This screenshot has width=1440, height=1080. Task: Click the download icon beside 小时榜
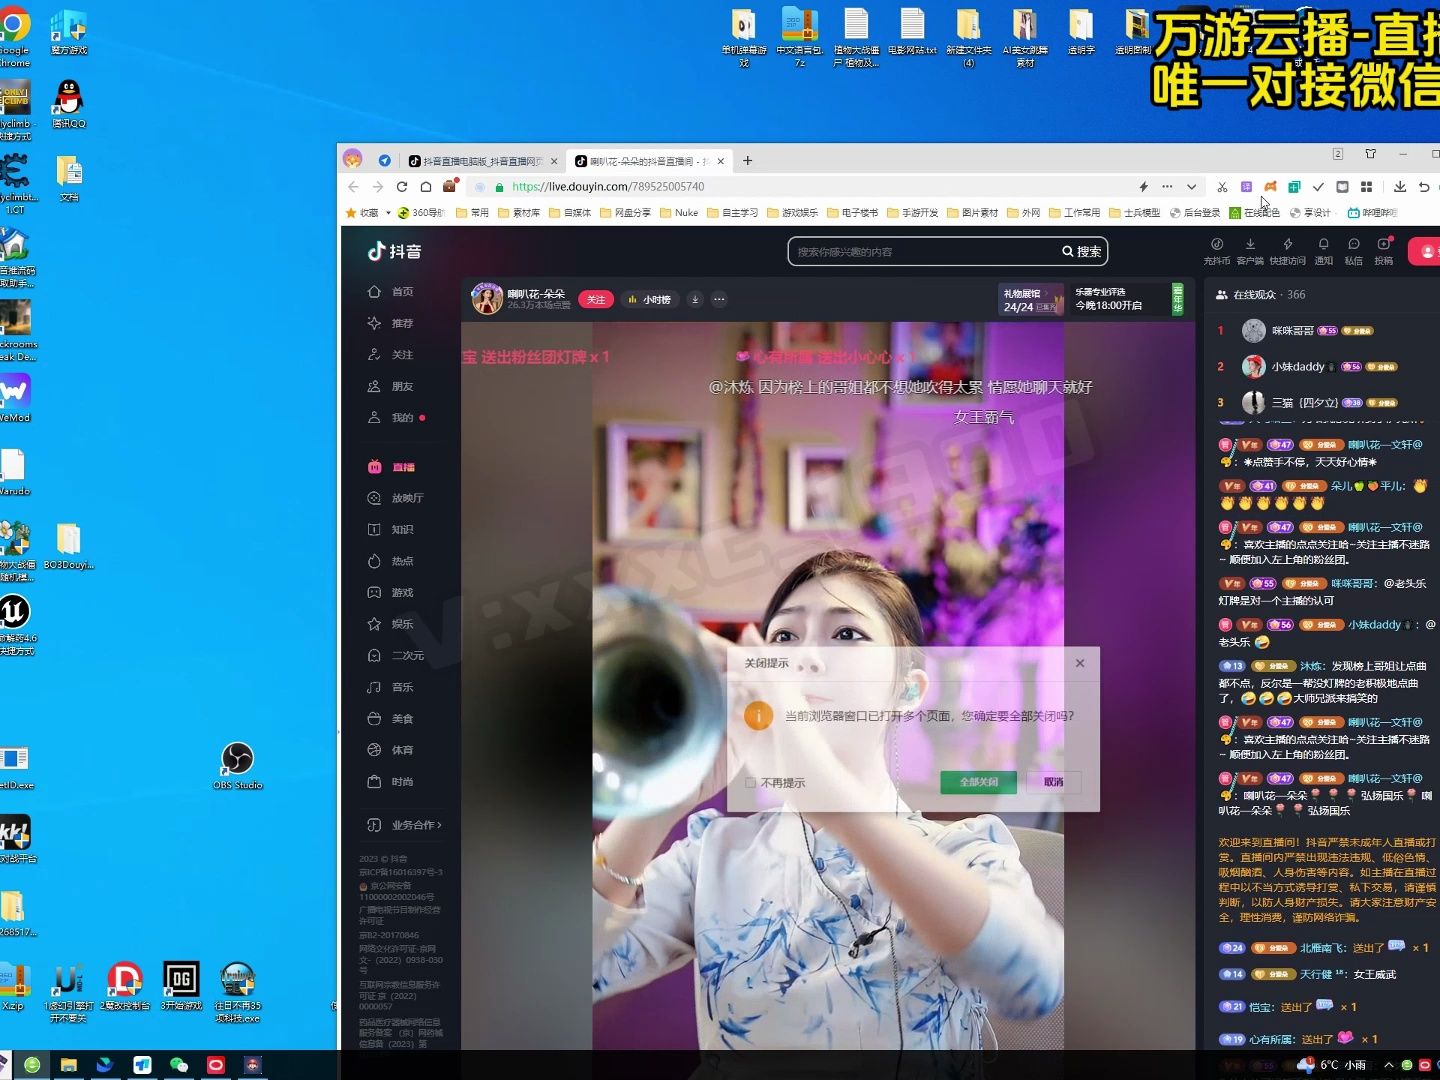pos(695,299)
